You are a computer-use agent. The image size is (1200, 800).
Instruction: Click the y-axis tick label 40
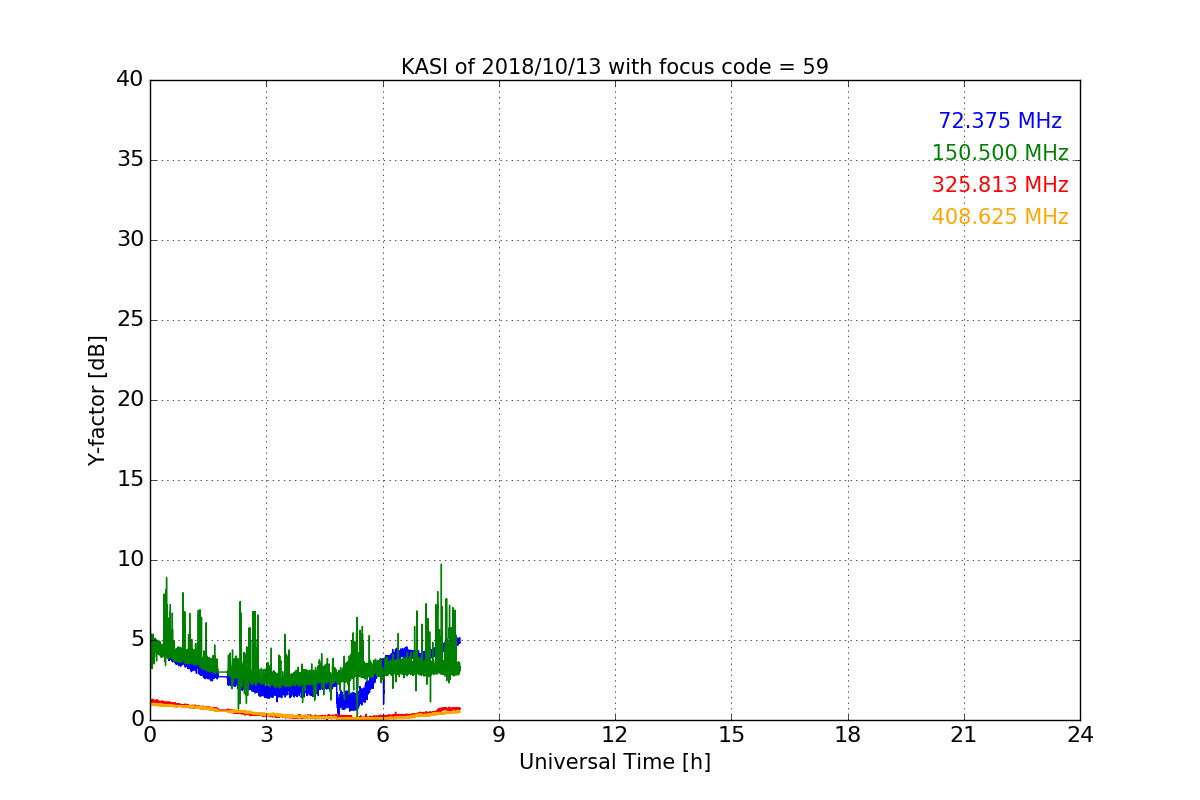click(x=130, y=80)
